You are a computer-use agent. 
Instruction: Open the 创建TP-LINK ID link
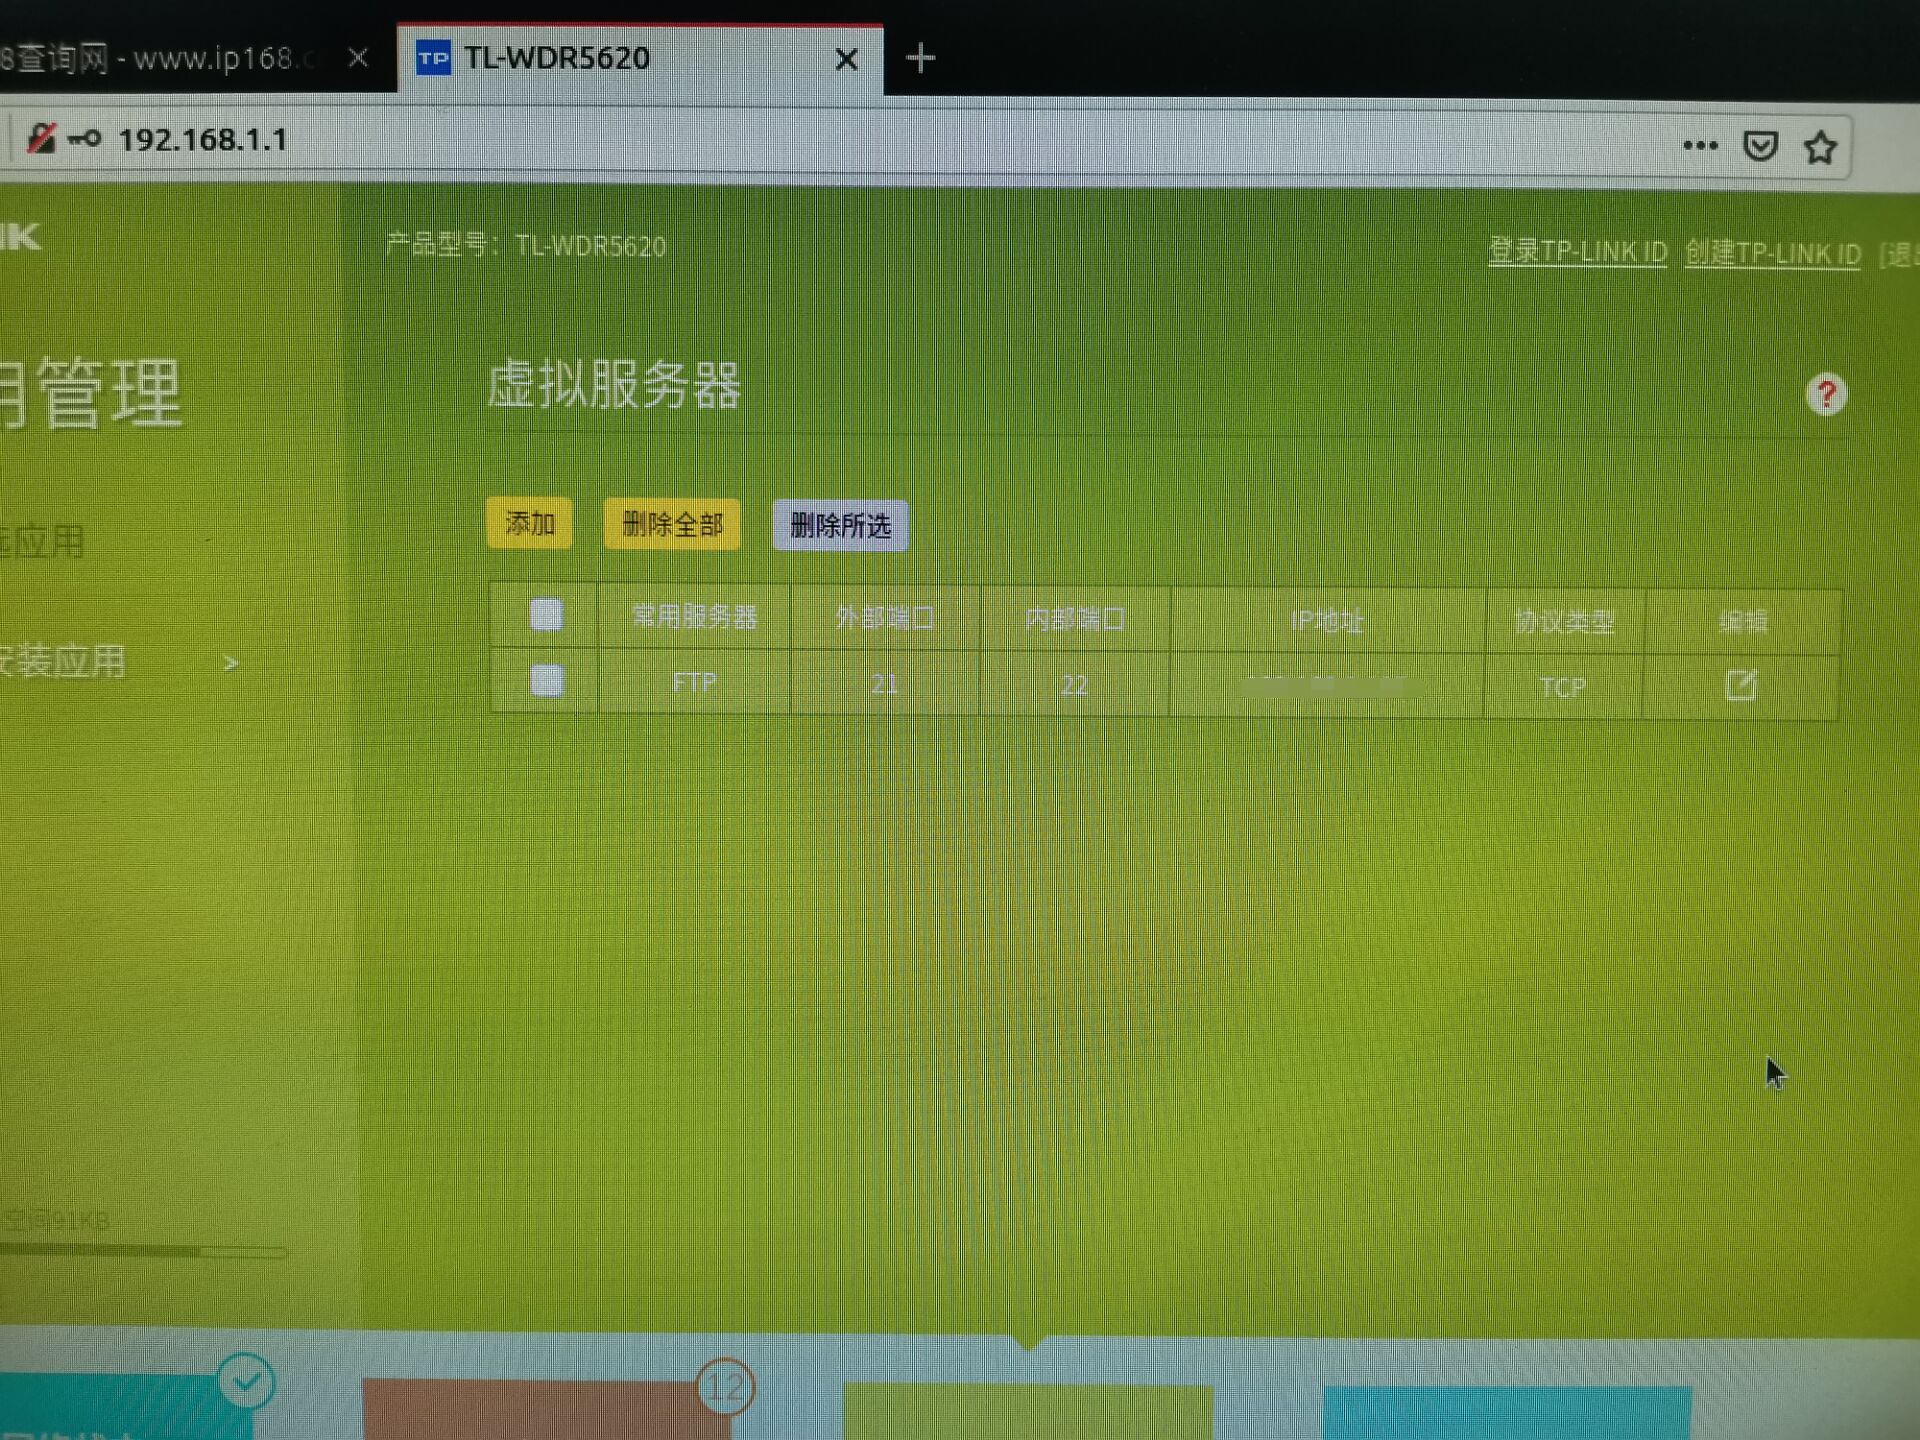coord(1772,253)
